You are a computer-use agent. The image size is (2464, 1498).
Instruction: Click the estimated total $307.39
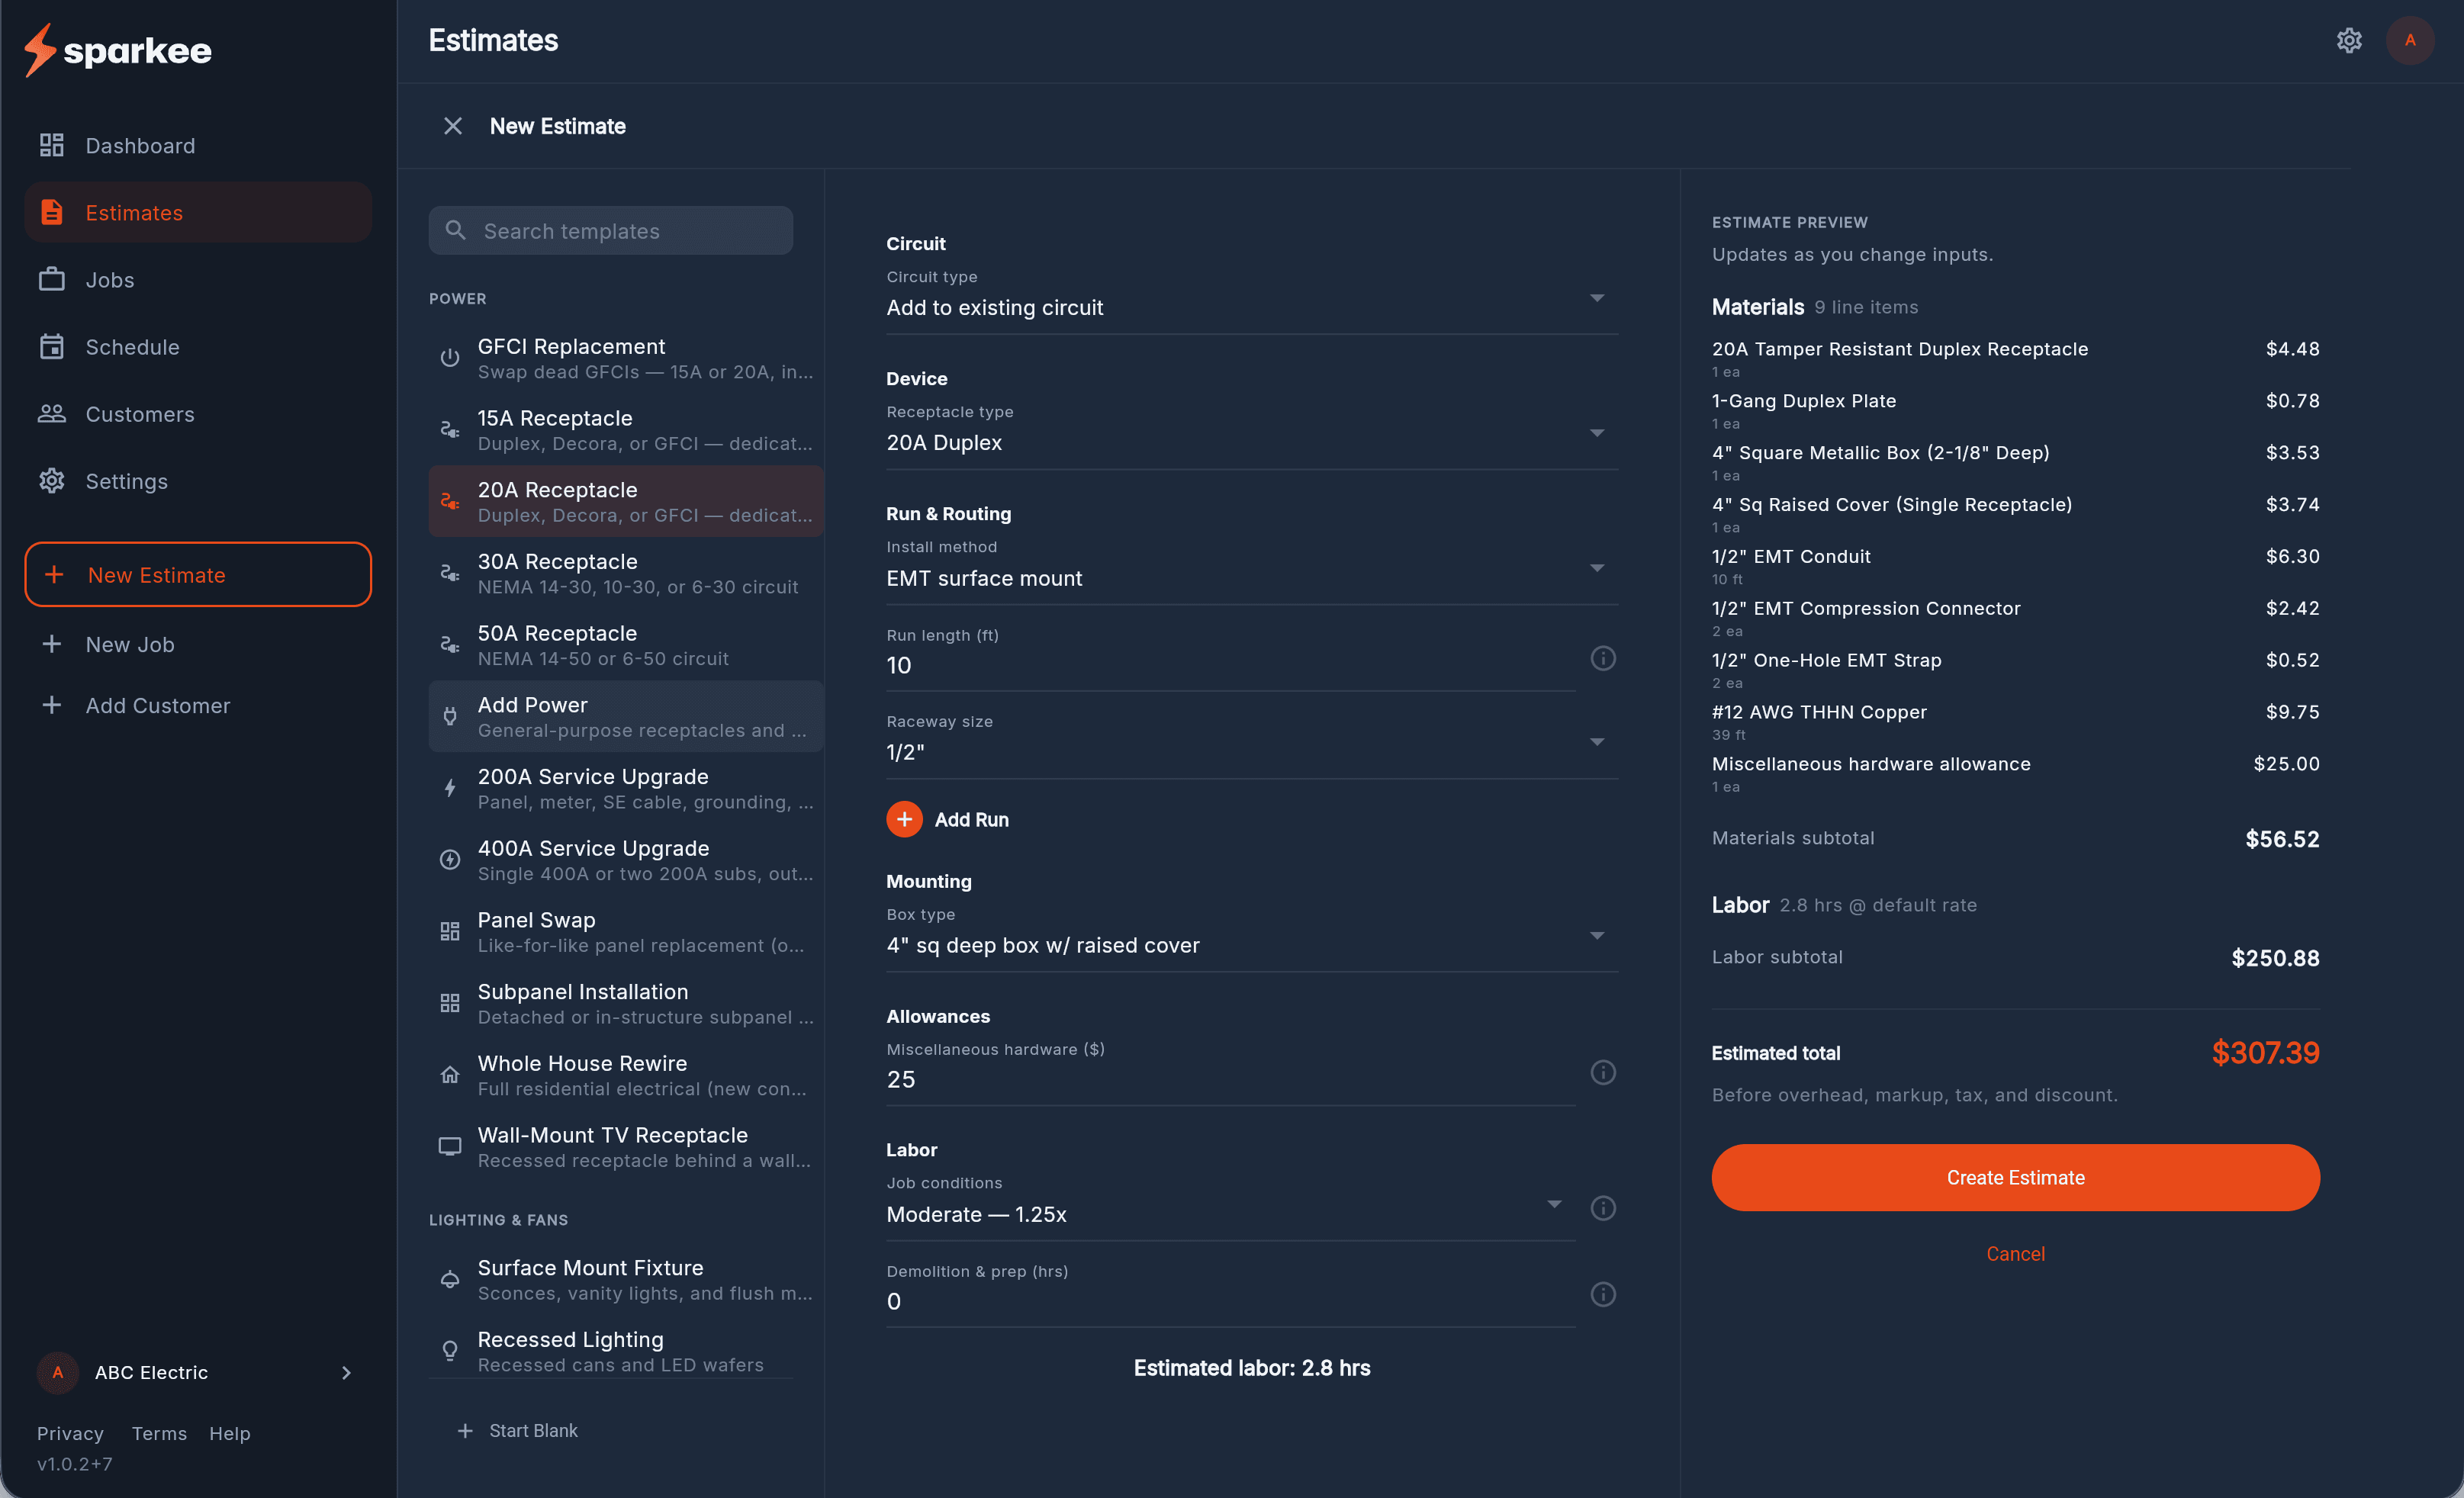(2265, 1052)
